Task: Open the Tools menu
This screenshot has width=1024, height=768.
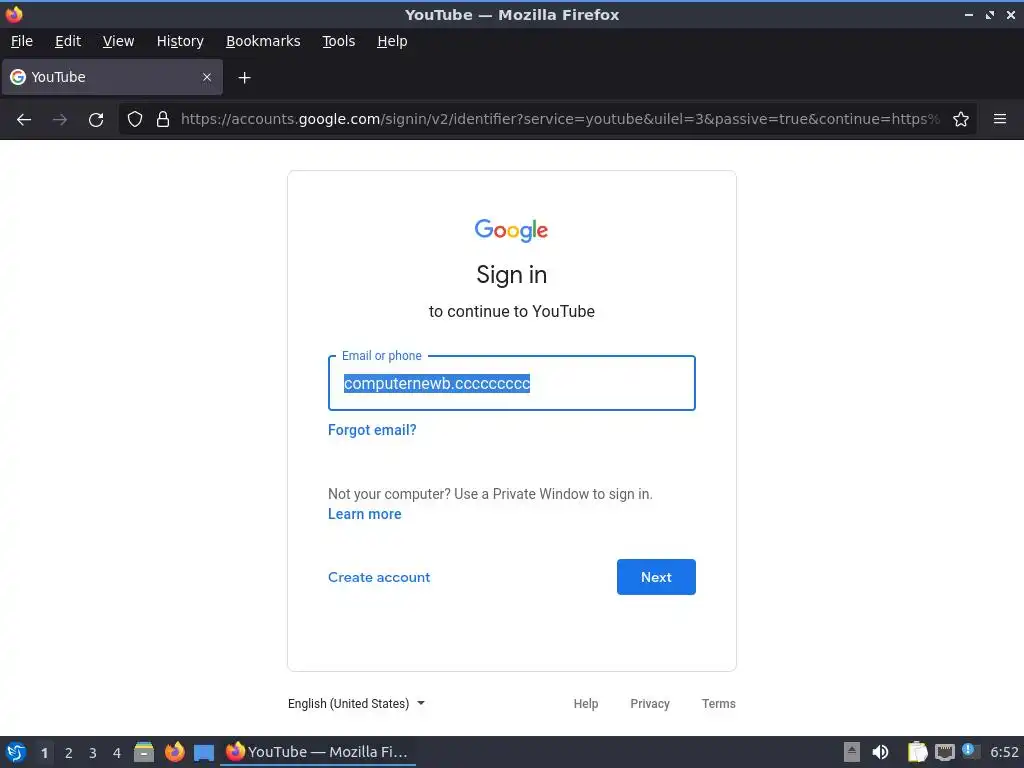Action: click(x=338, y=41)
